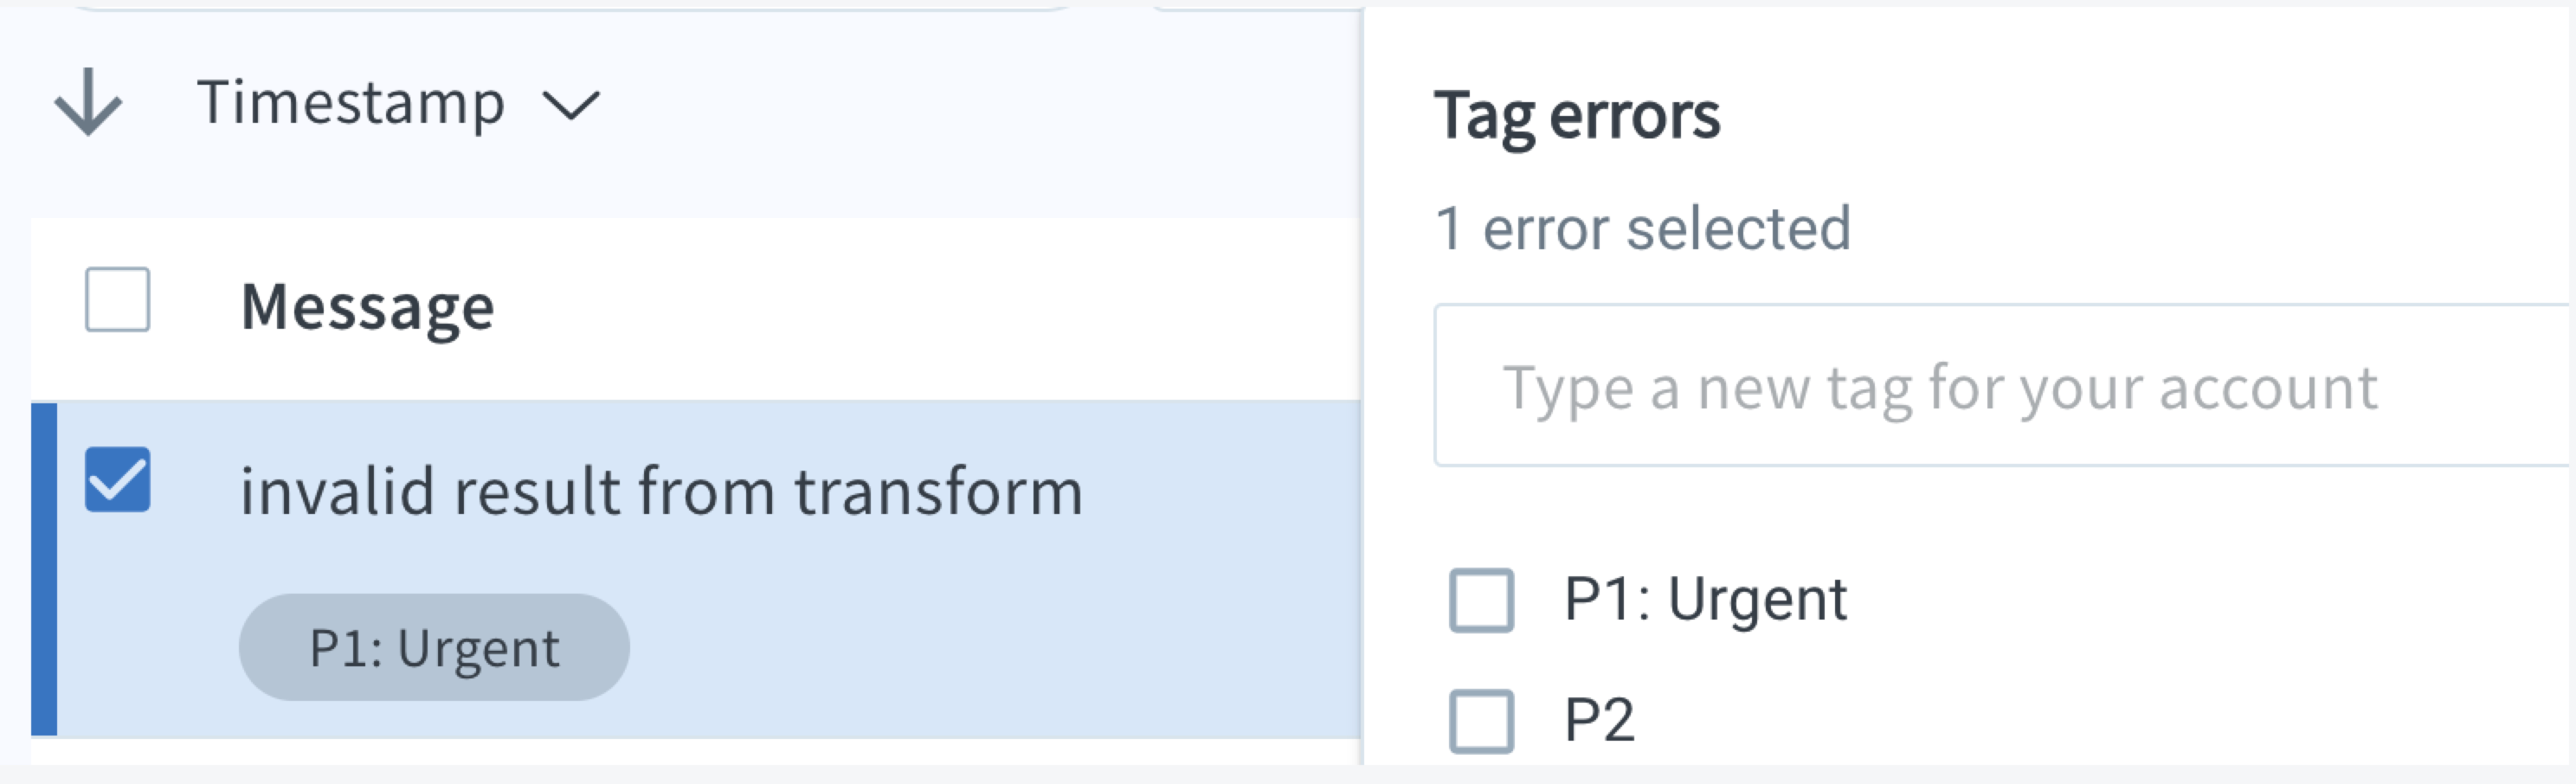Click the unchecked box beside P1: Urgent
2576x784 pixels.
pyautogui.click(x=1481, y=599)
